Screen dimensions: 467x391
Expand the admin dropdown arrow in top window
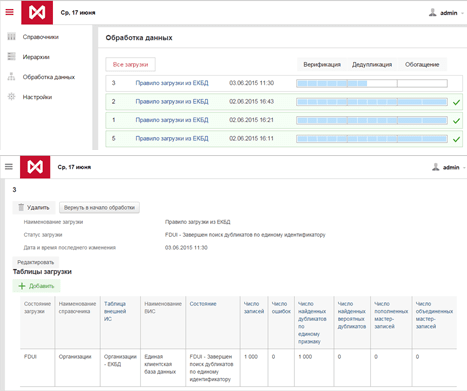pyautogui.click(x=463, y=13)
